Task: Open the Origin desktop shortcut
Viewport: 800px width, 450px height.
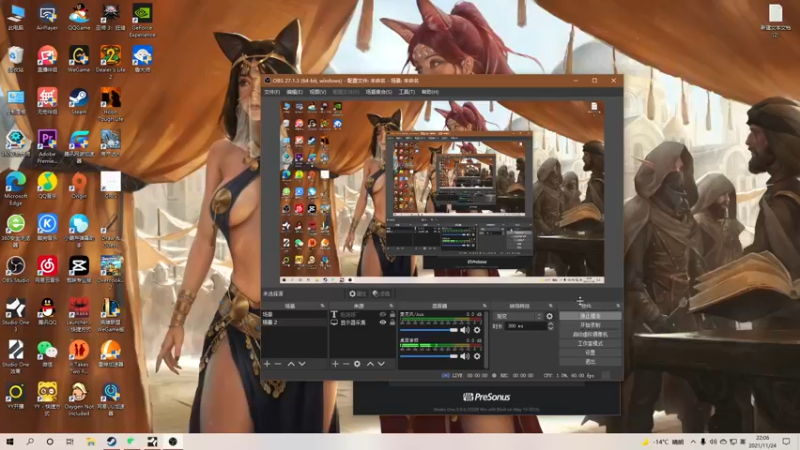Action: pos(79,186)
